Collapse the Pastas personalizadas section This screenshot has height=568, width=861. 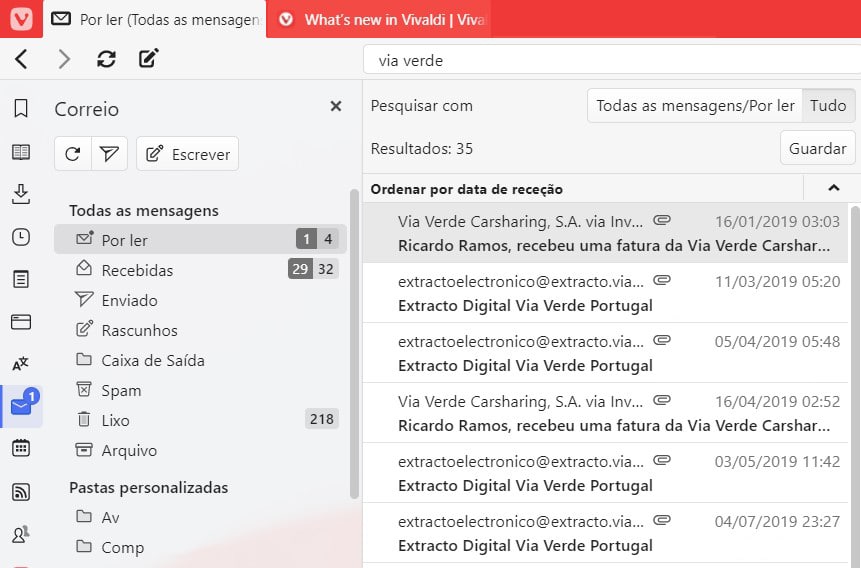pyautogui.click(x=148, y=487)
